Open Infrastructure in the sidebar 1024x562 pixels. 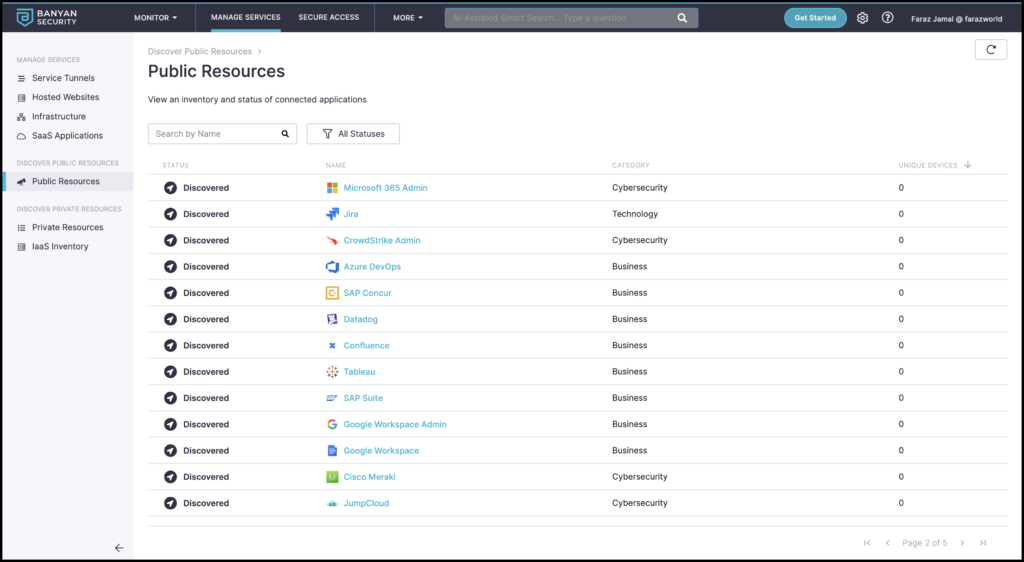point(59,116)
